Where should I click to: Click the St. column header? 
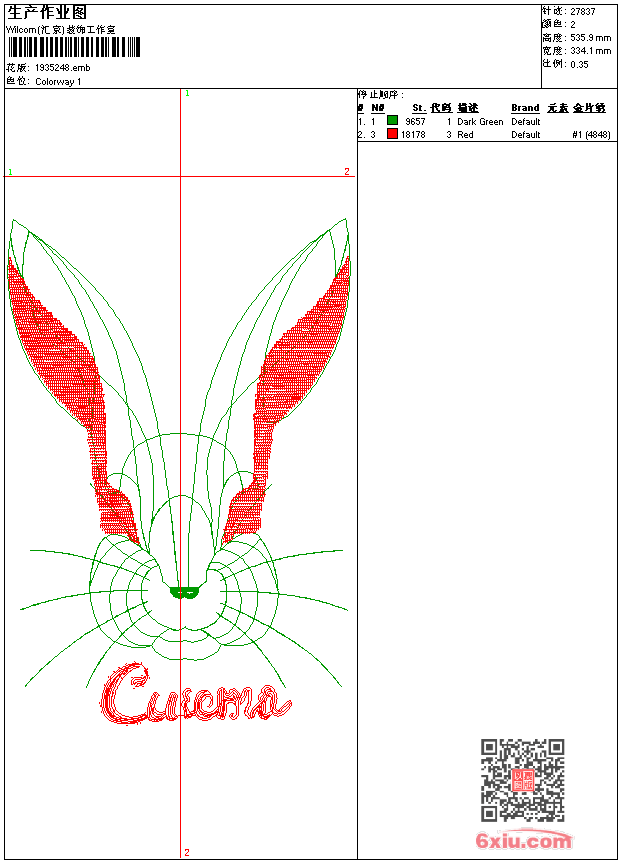(x=419, y=108)
